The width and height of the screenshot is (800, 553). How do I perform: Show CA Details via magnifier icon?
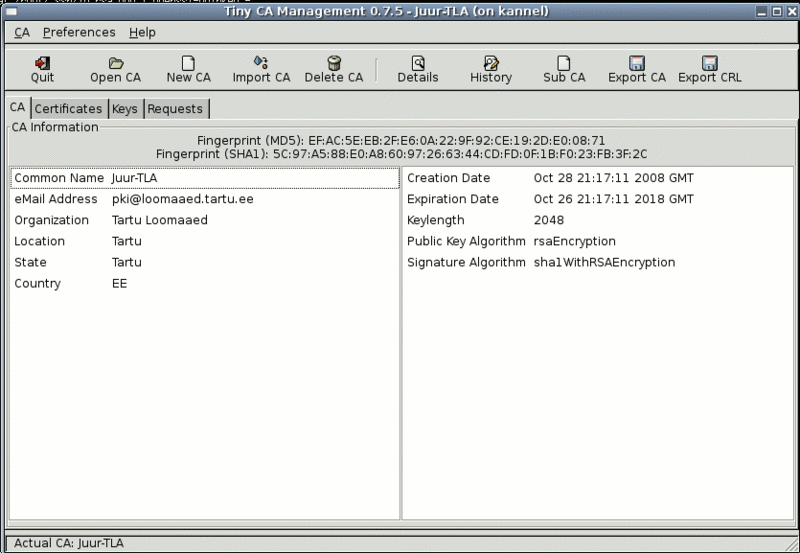[418, 63]
